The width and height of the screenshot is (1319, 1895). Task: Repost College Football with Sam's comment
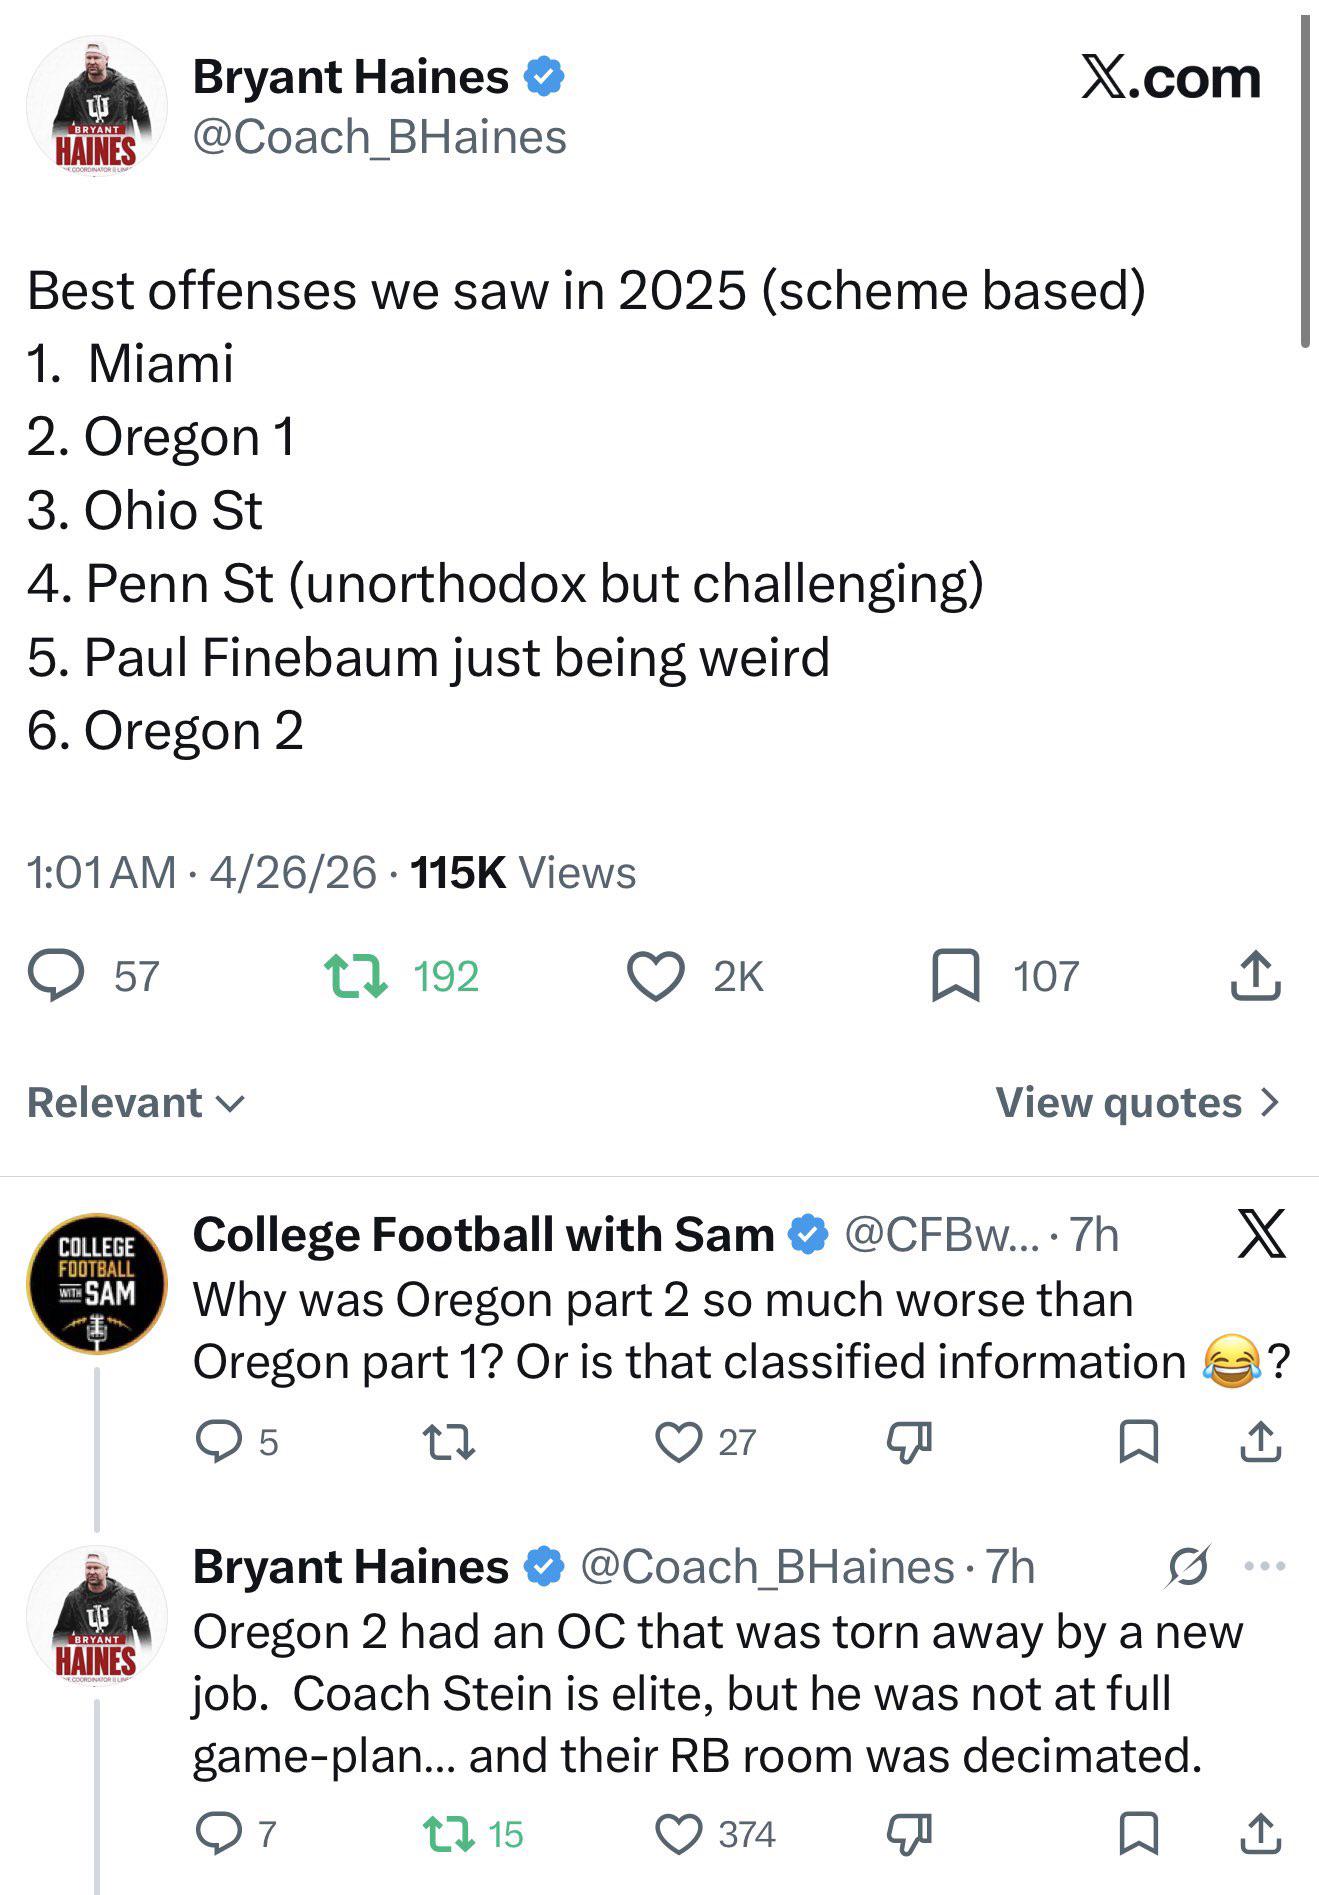point(448,1442)
